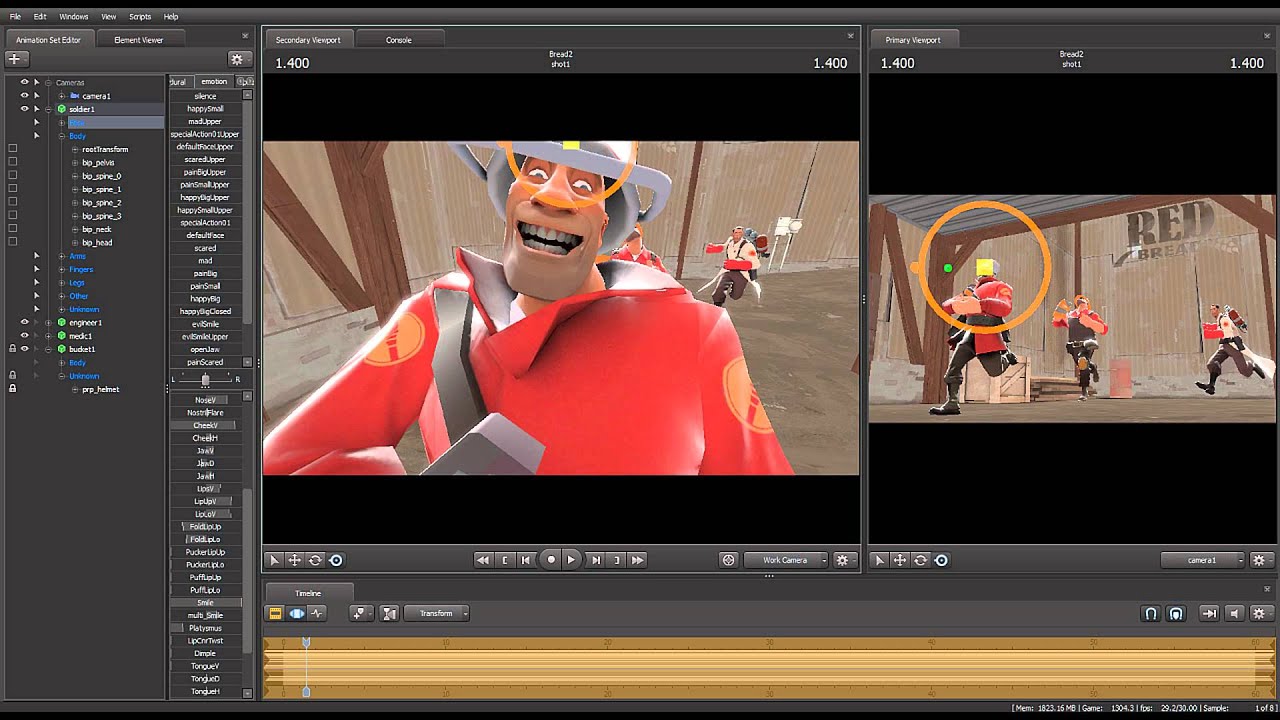The image size is (1280, 720).
Task: Switch to the Graph Editor timeline mode
Action: pos(318,613)
